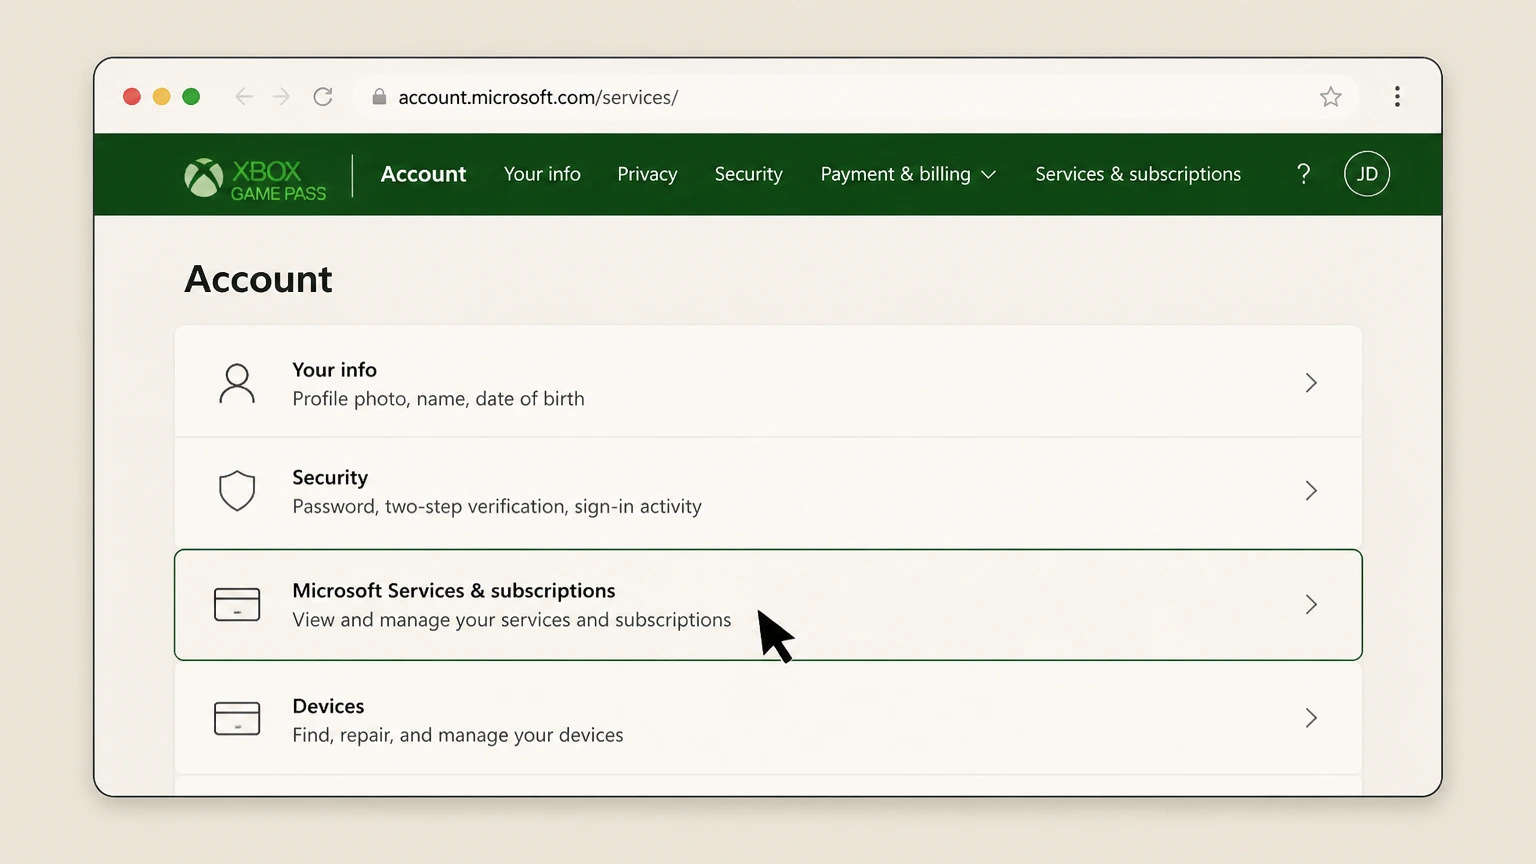1536x864 pixels.
Task: Bookmark the page with the star icon
Action: coord(1330,97)
